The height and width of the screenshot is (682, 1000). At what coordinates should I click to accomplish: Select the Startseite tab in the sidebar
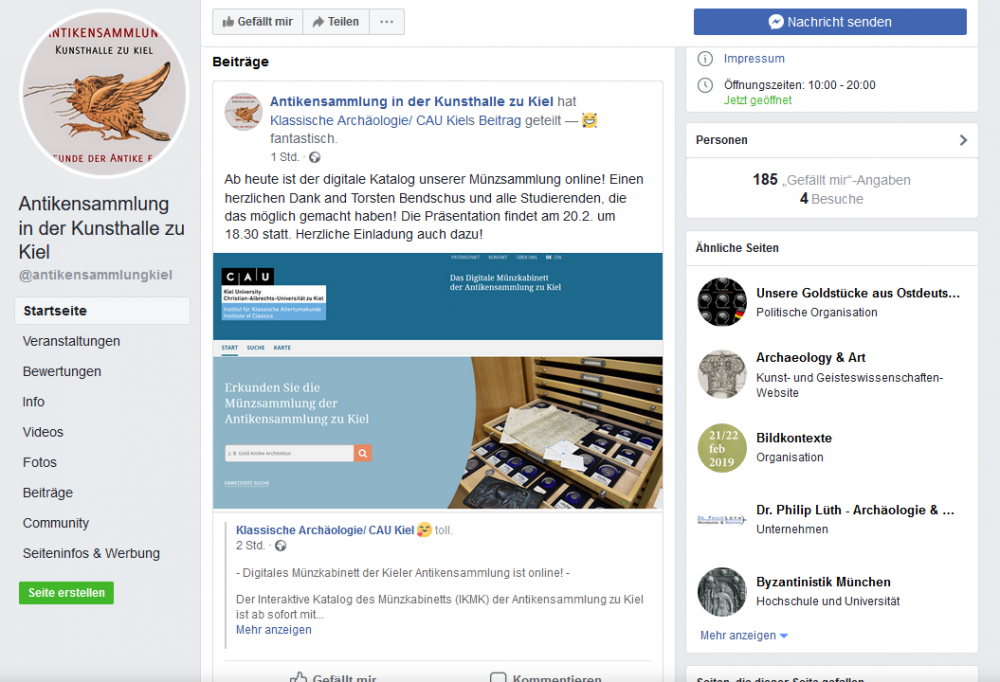[x=102, y=311]
